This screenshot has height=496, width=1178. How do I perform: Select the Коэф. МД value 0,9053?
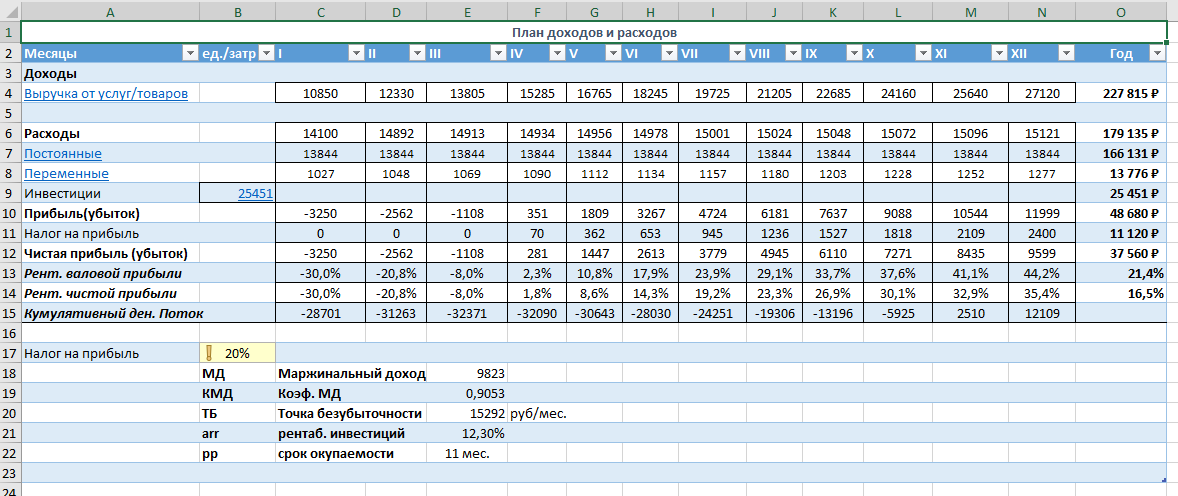pos(467,392)
